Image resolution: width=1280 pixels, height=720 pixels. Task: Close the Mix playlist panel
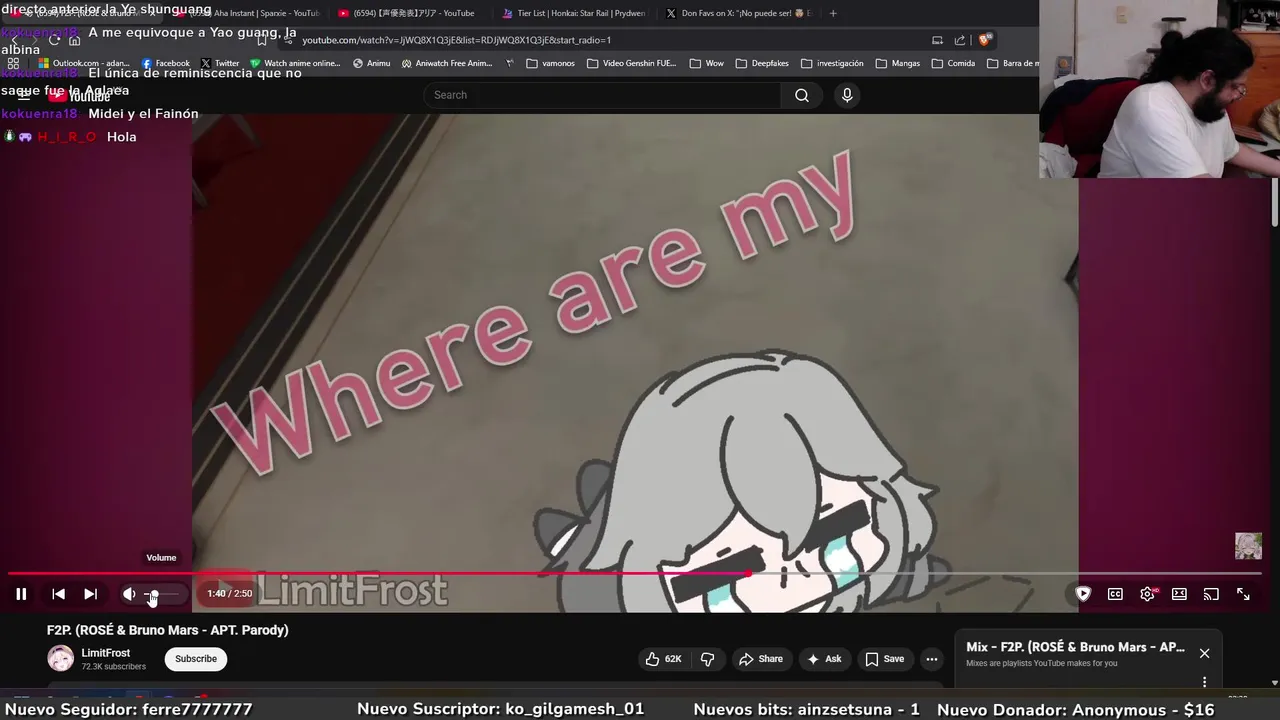point(1204,653)
